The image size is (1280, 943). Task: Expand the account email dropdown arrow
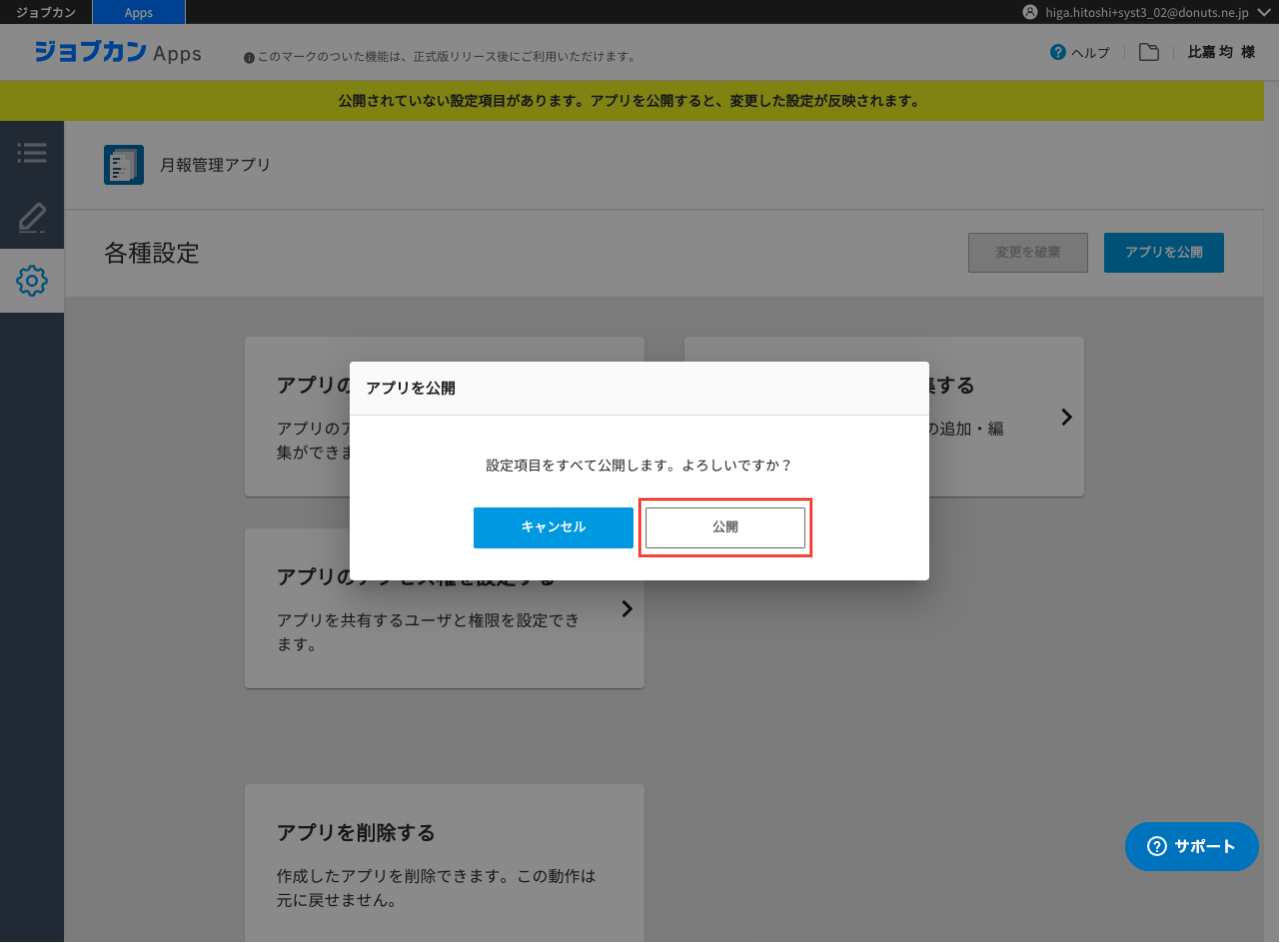(1264, 12)
